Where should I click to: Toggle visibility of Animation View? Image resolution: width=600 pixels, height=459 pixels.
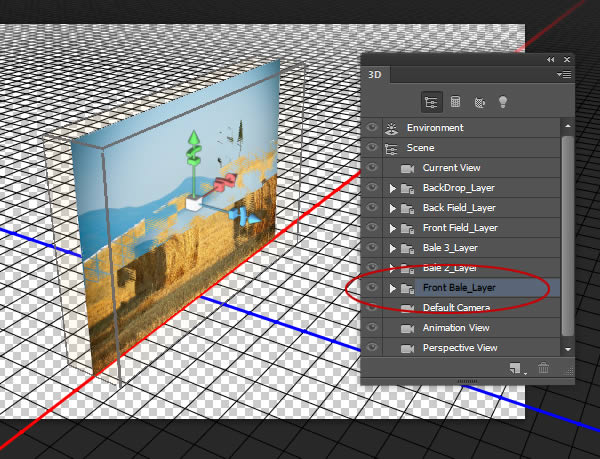tap(372, 327)
